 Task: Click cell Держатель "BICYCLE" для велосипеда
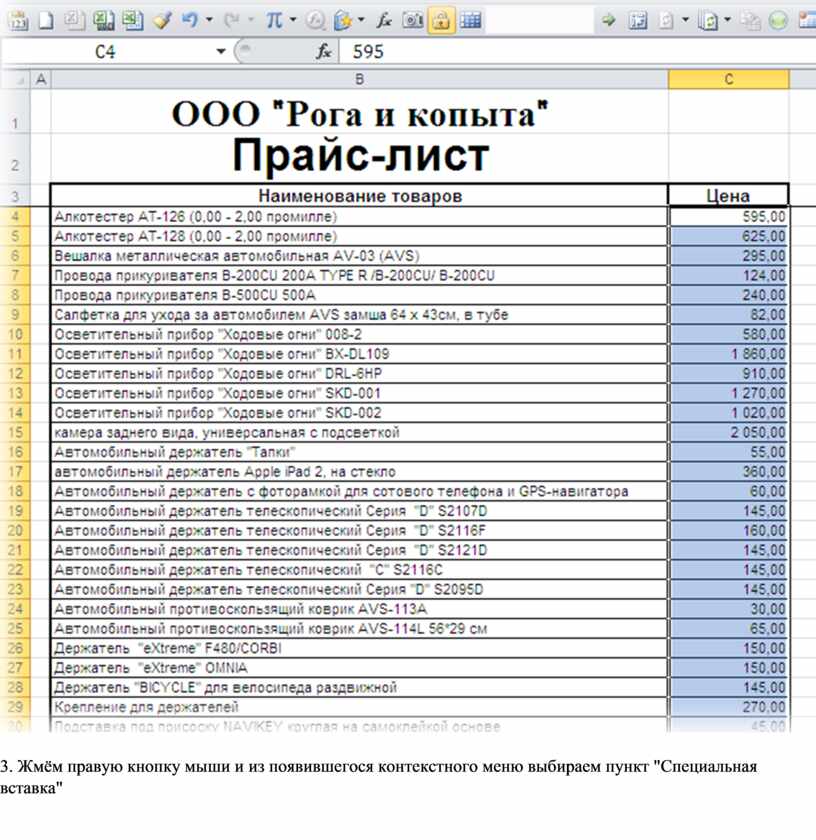360,688
